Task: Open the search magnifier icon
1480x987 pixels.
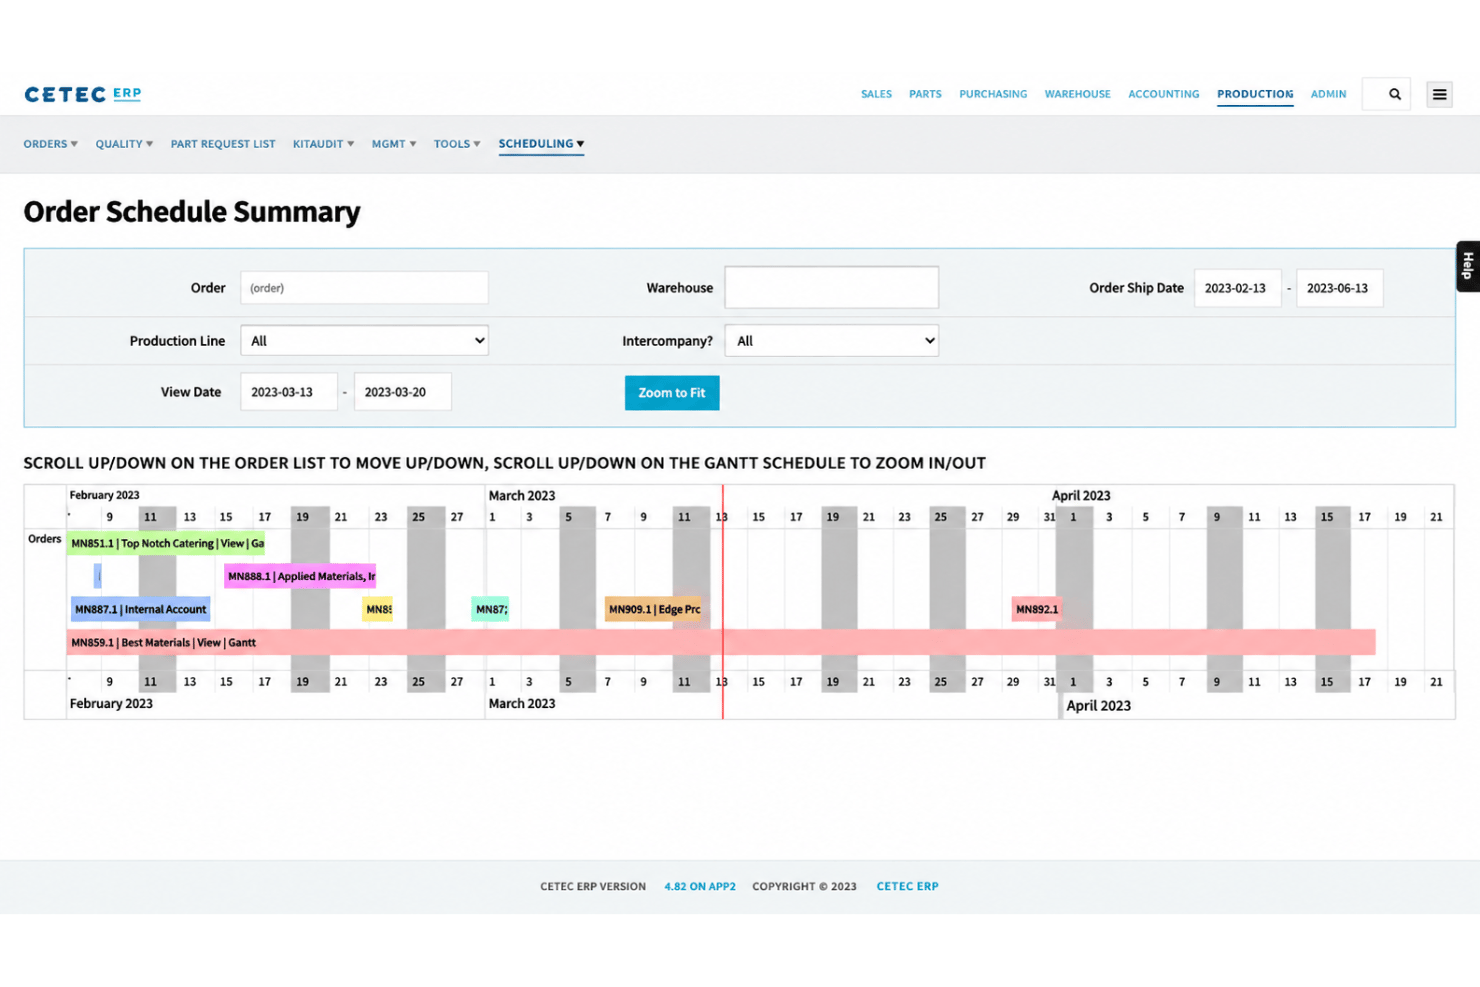Action: (1395, 94)
